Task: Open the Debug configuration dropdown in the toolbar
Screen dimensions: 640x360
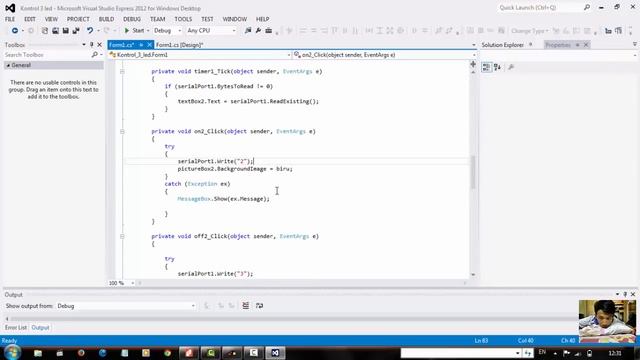Action: point(167,31)
